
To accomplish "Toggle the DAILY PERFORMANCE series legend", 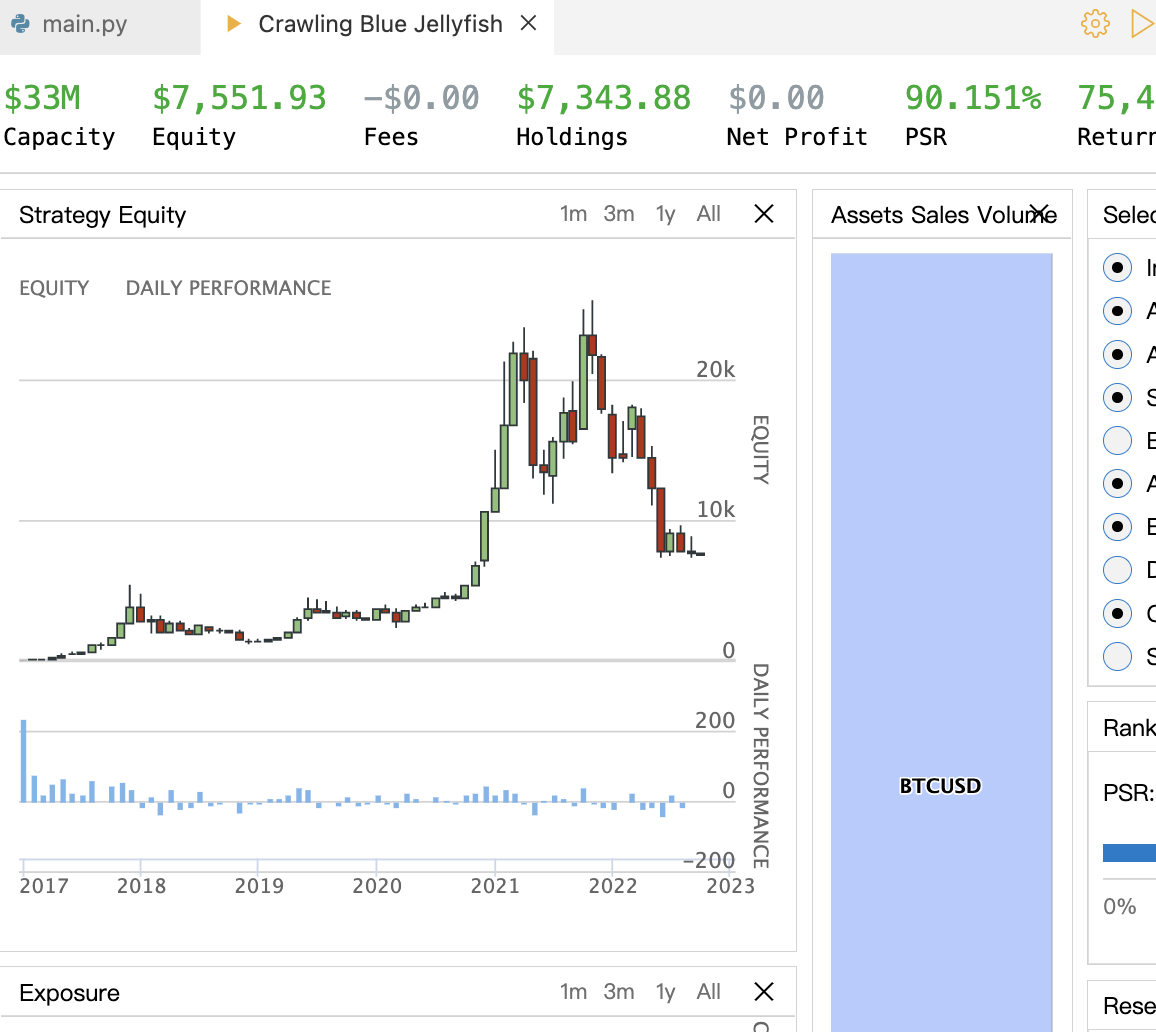I will pos(229,287).
